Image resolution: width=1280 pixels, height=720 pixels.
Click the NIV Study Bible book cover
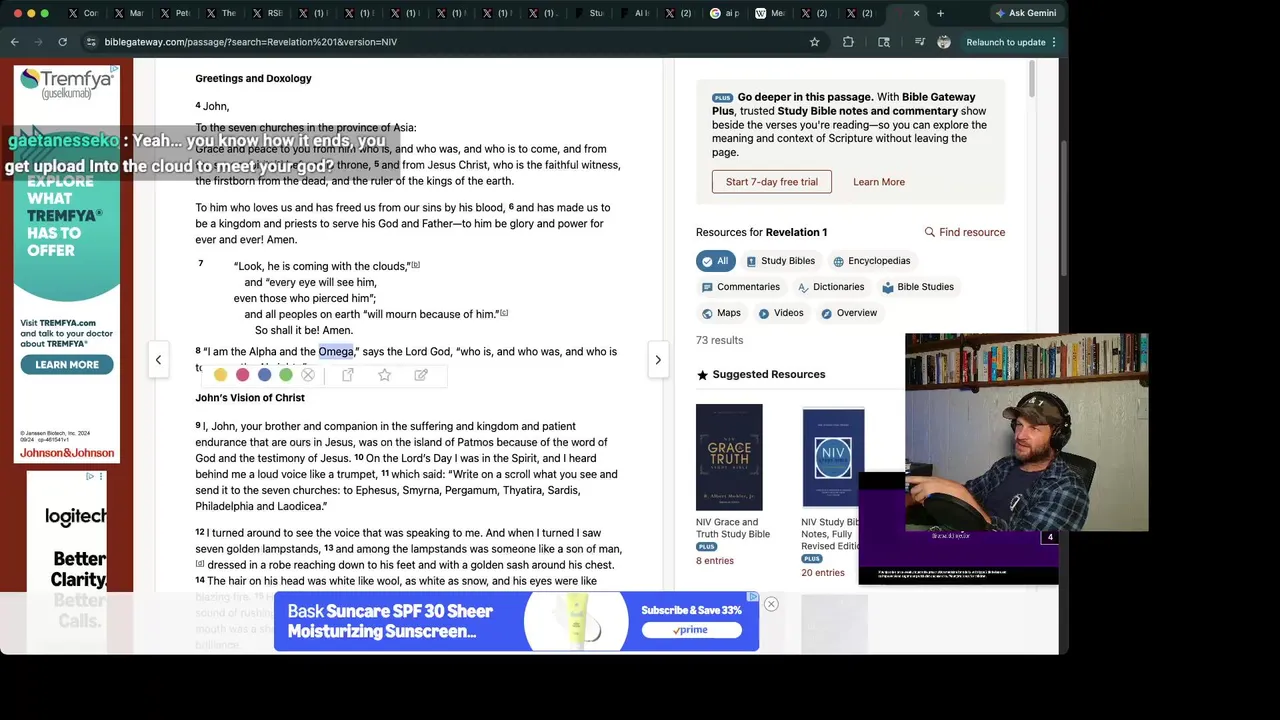833,457
